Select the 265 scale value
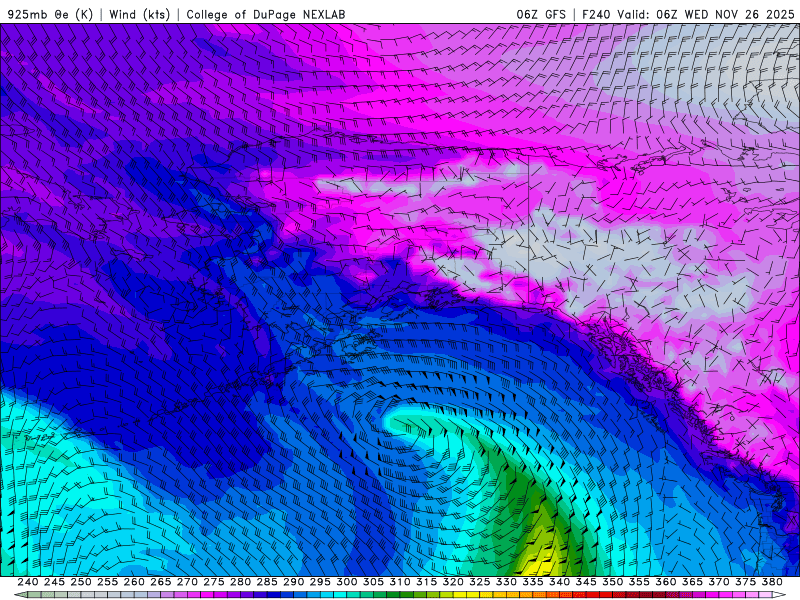Screen dimensions: 800x600 click(x=160, y=582)
